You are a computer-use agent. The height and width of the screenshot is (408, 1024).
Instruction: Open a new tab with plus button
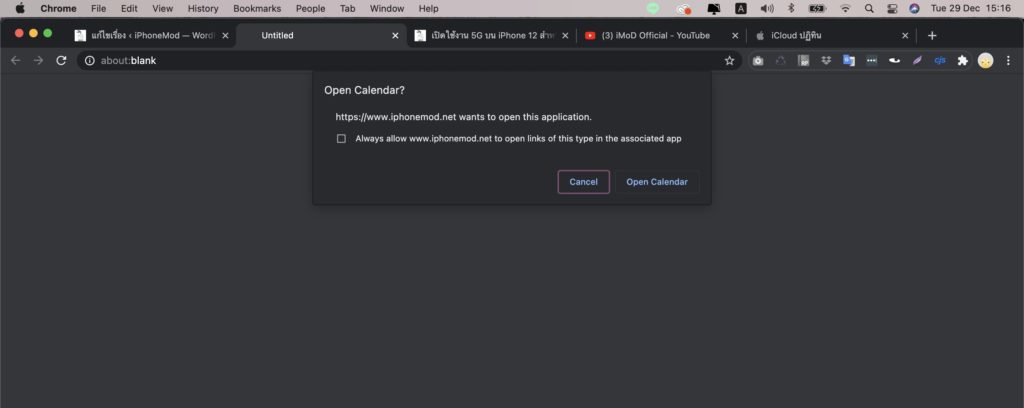click(932, 35)
